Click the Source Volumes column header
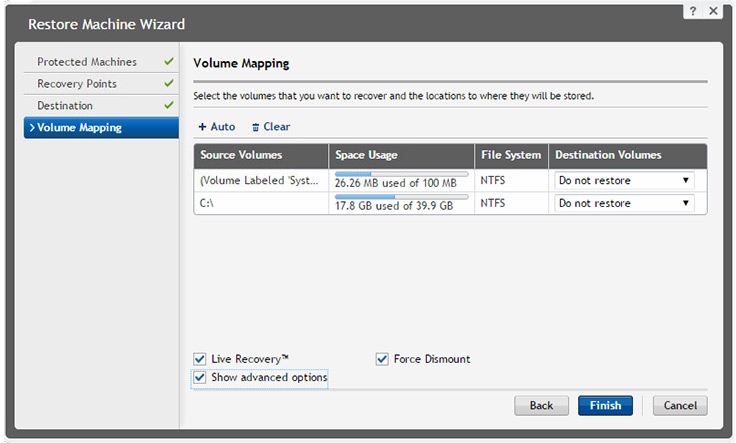The height and width of the screenshot is (443, 736). pos(241,155)
